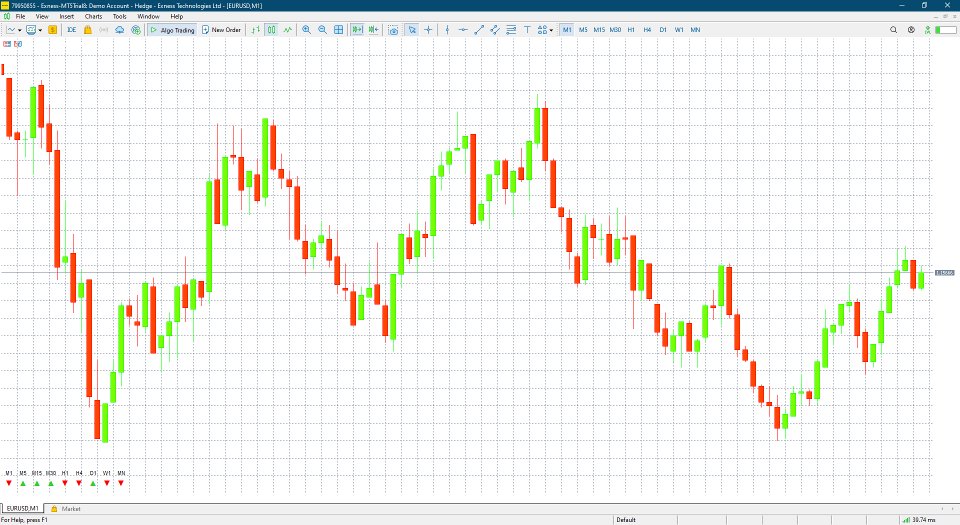
Task: Select the EURUSD,M1 chart tab
Action: pos(22,508)
